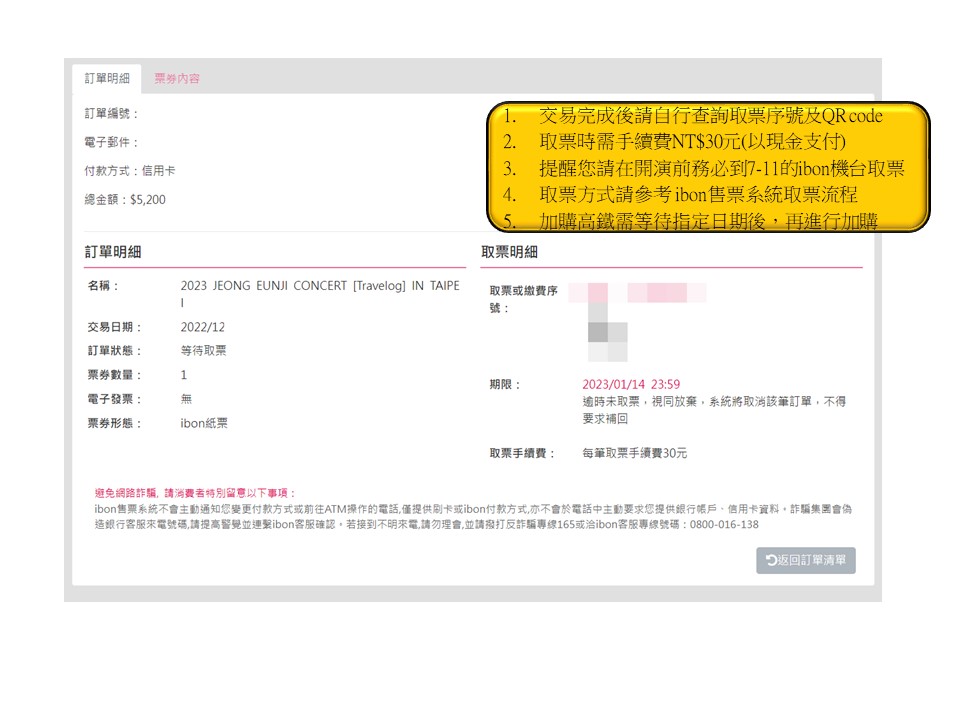The width and height of the screenshot is (960, 720).
Task: Click the return arrow icon in 返回訂單清單
Action: pyautogui.click(x=771, y=561)
